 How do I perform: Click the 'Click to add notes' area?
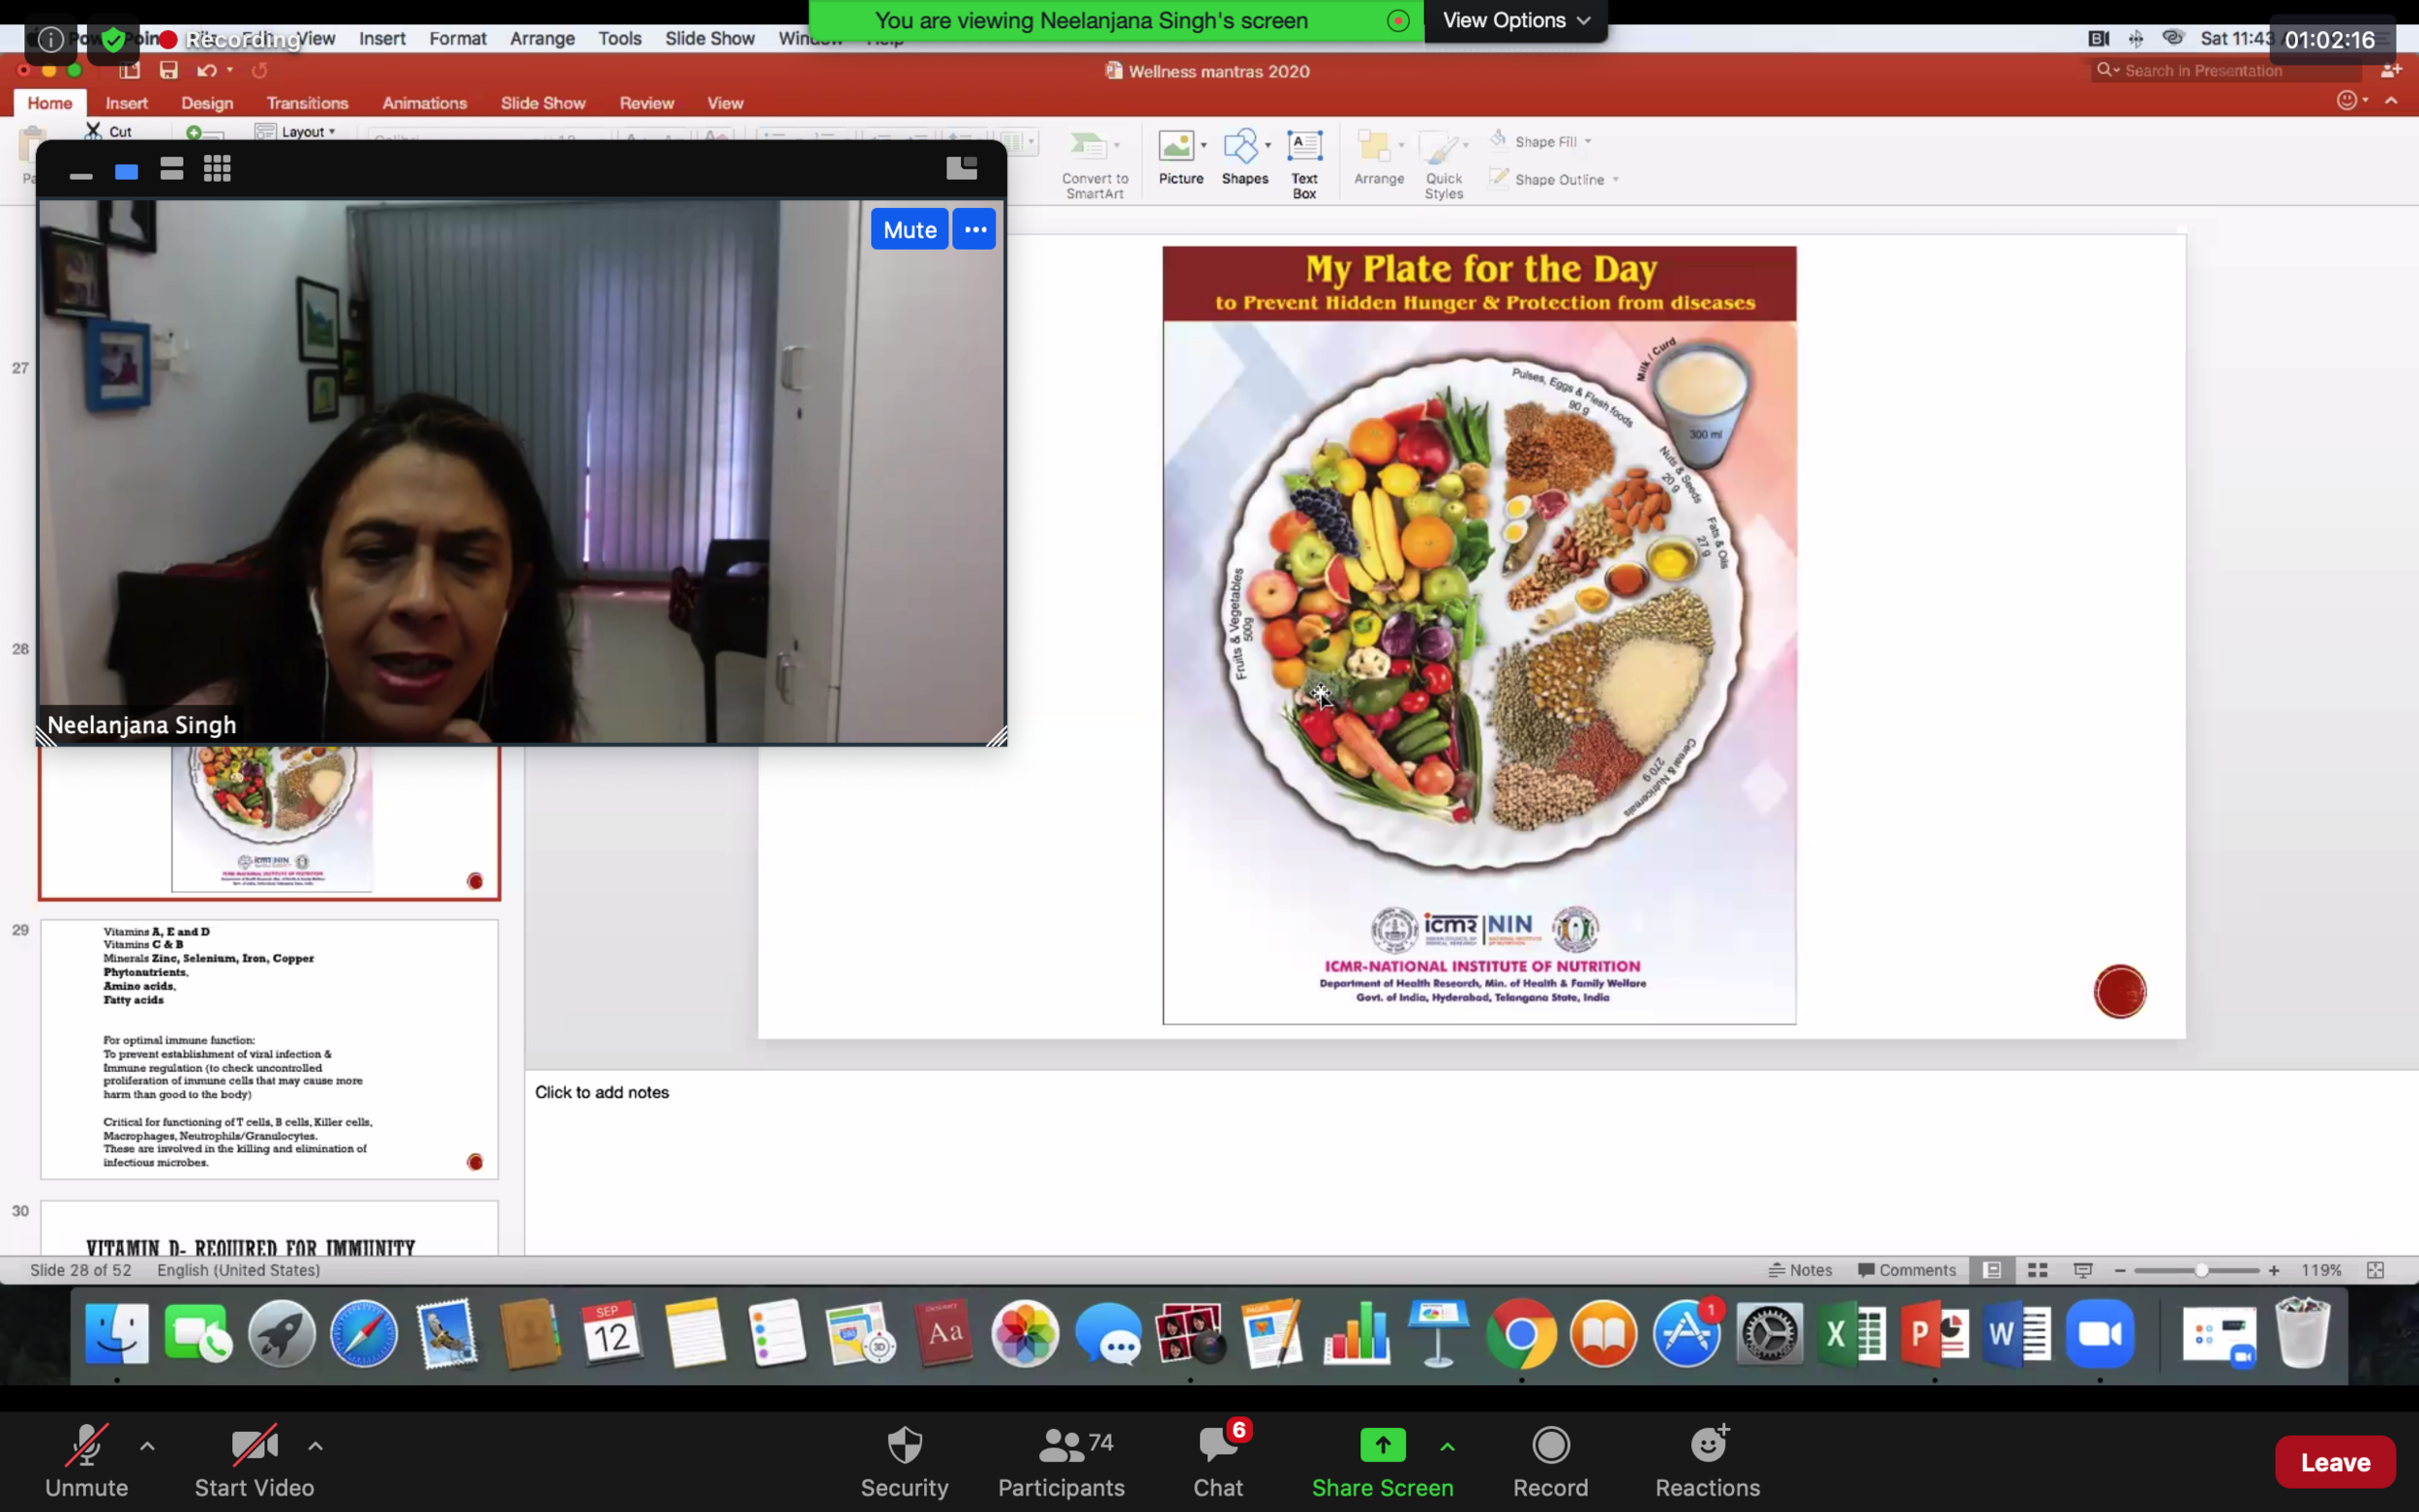[x=601, y=1092]
